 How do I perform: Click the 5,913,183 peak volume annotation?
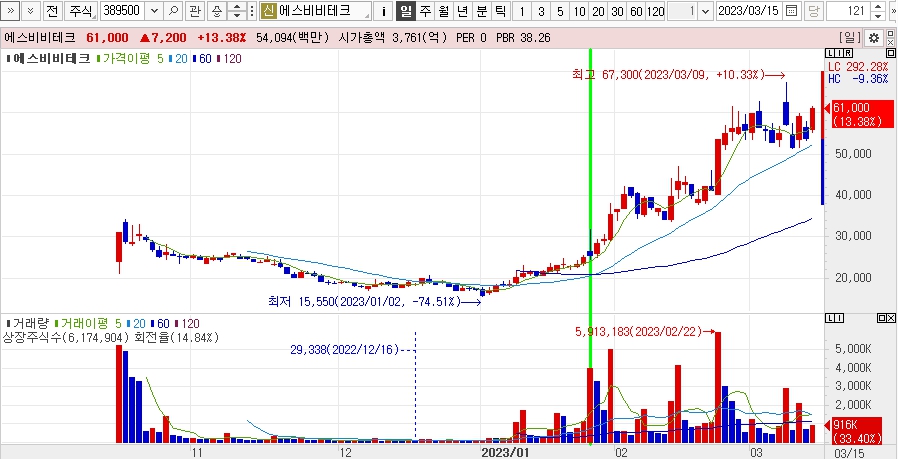645,331
